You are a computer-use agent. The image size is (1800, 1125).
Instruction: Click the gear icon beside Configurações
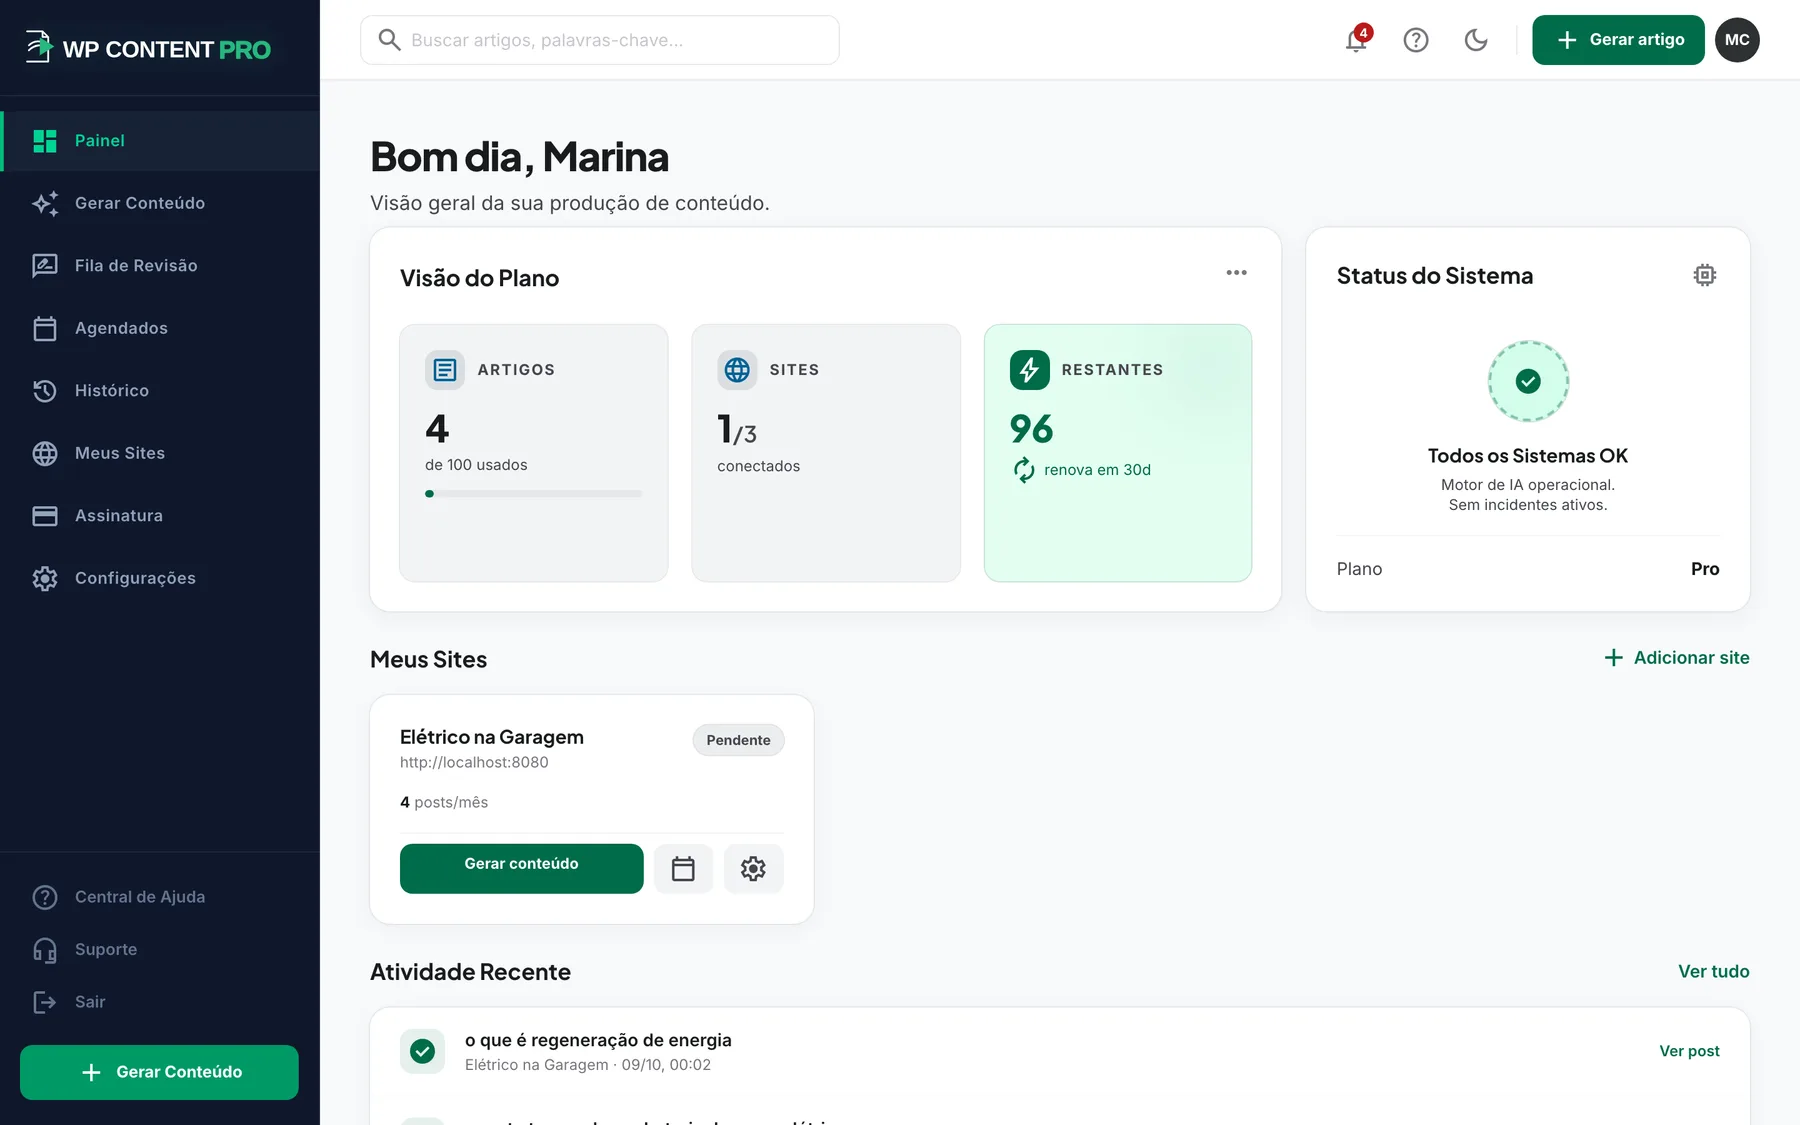click(45, 578)
